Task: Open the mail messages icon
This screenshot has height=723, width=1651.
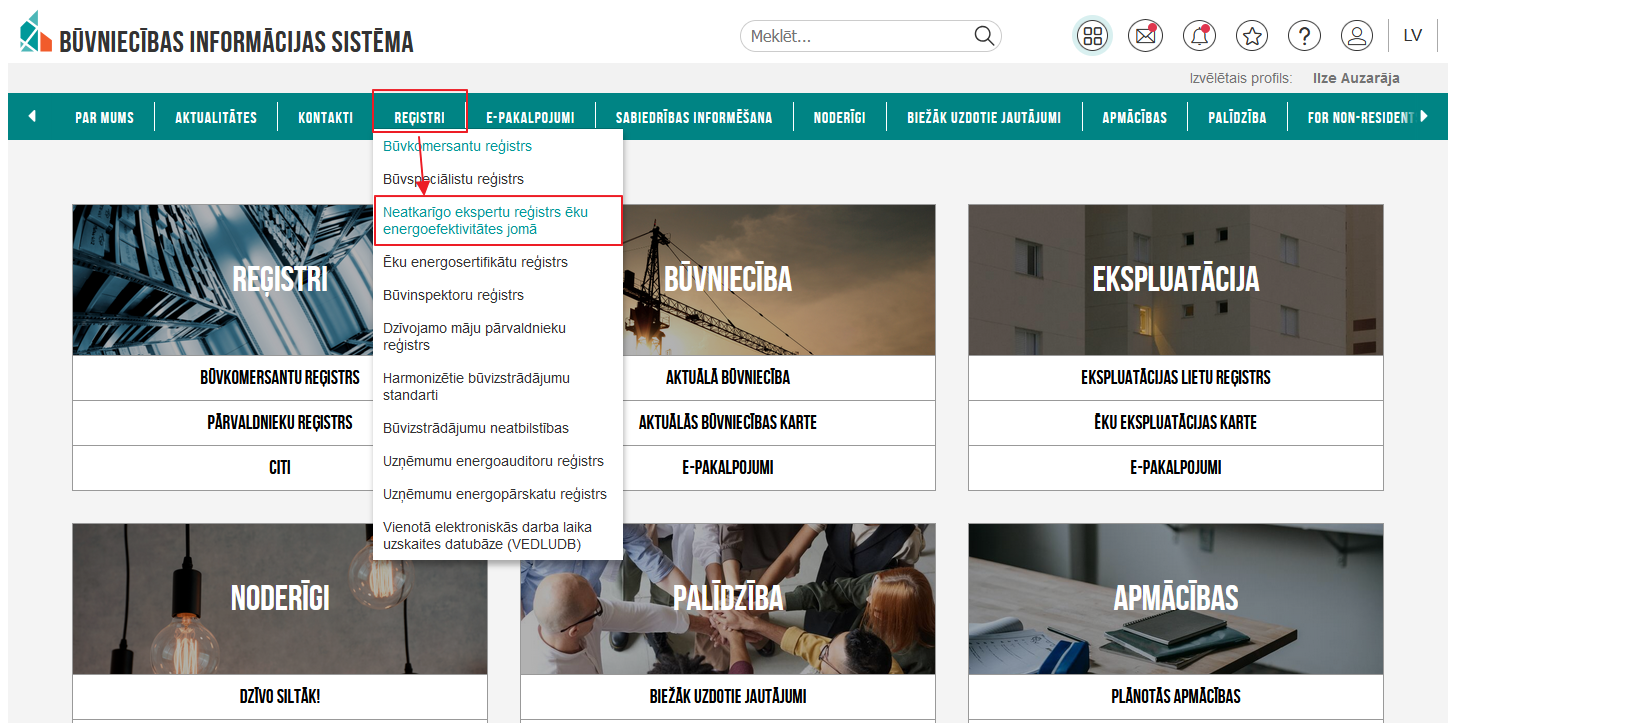Action: (1145, 36)
